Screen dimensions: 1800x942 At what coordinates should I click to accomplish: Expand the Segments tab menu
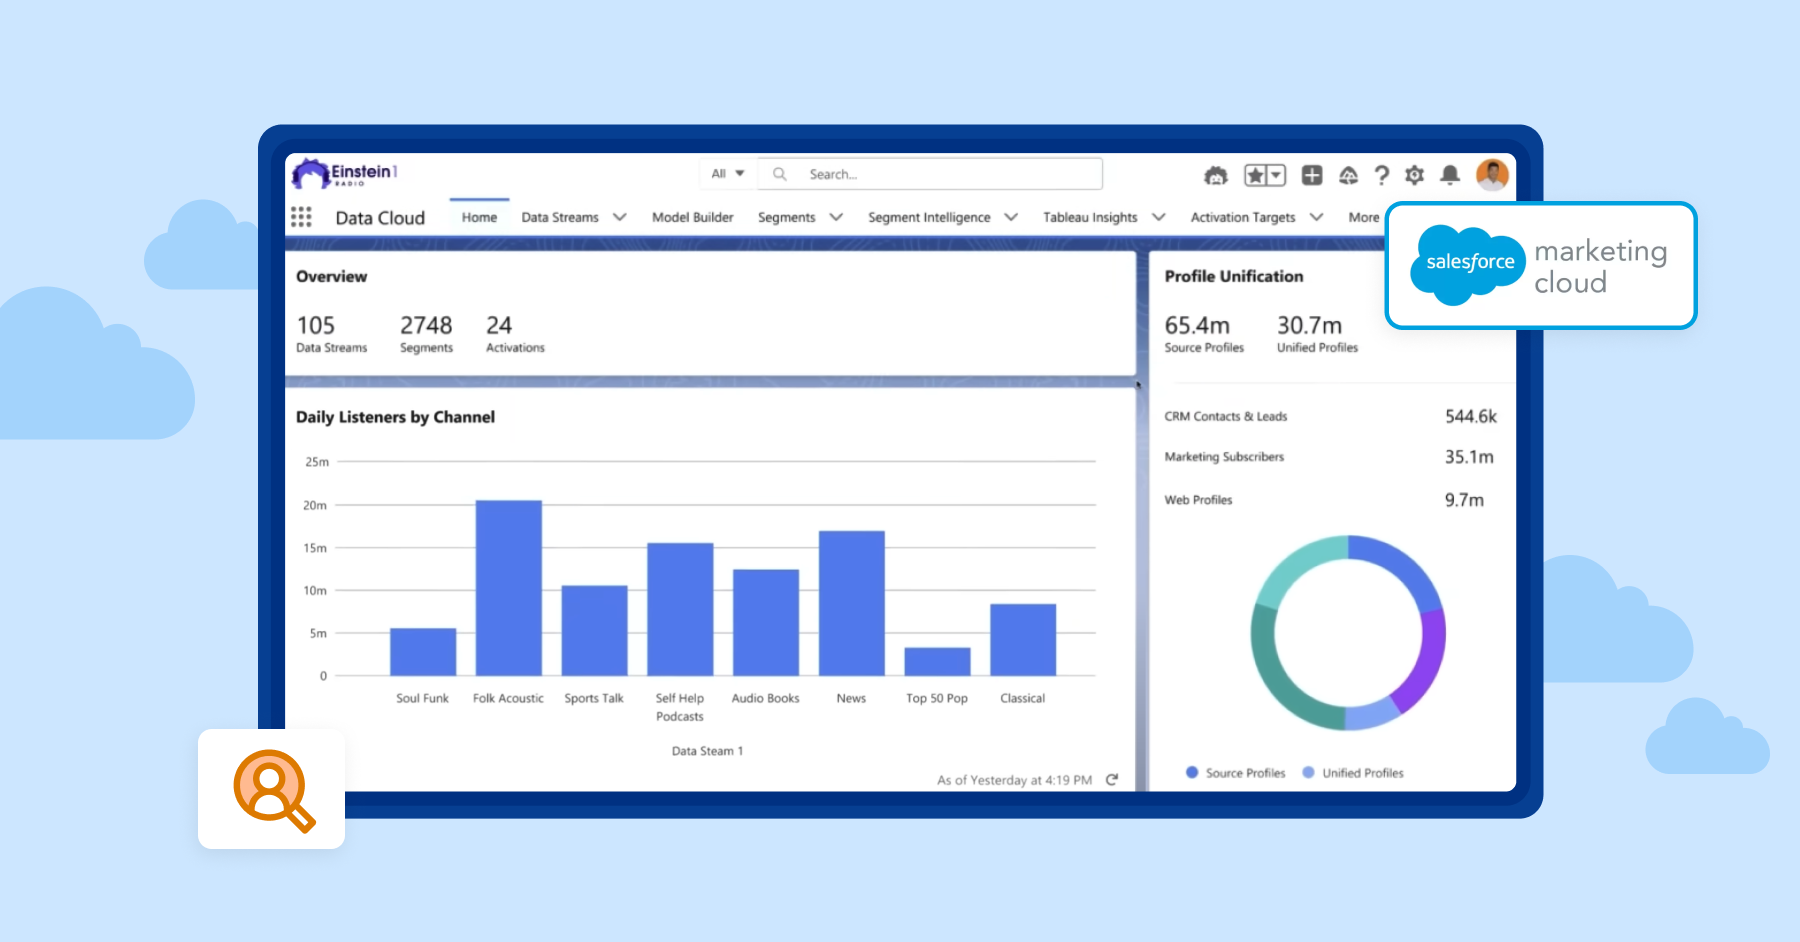pos(836,217)
